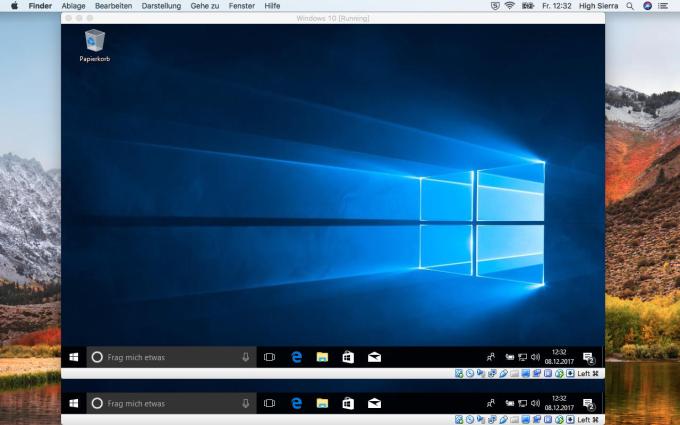Activate Siri from the menu bar
The height and width of the screenshot is (425, 680).
pos(647,6)
